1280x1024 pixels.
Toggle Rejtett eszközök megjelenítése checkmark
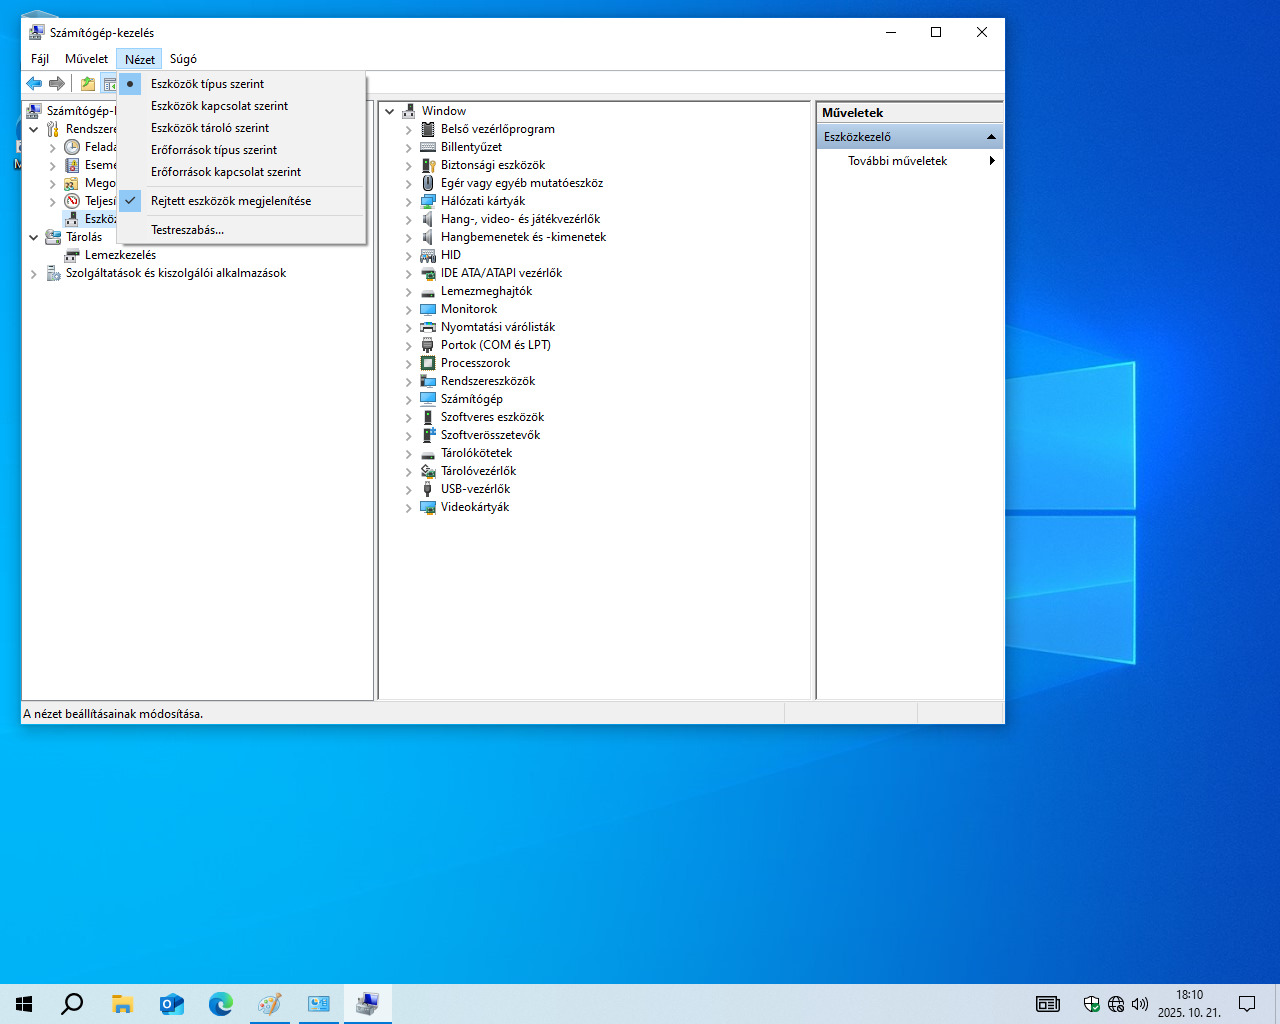pos(241,201)
